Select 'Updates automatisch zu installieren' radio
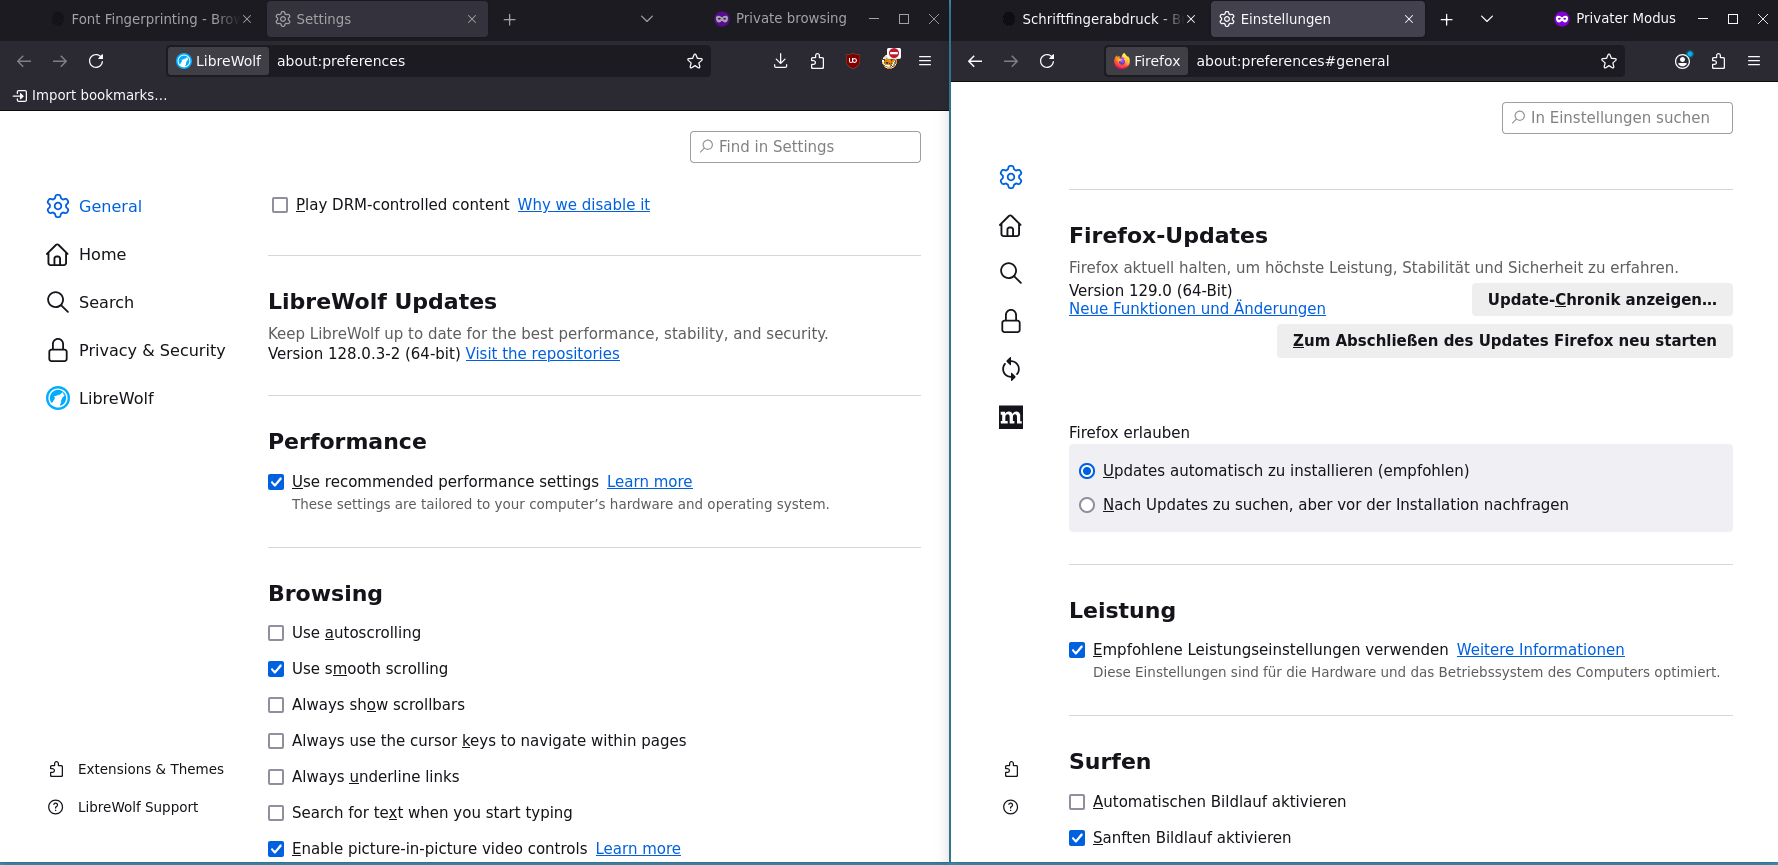This screenshot has height=865, width=1778. tap(1087, 471)
